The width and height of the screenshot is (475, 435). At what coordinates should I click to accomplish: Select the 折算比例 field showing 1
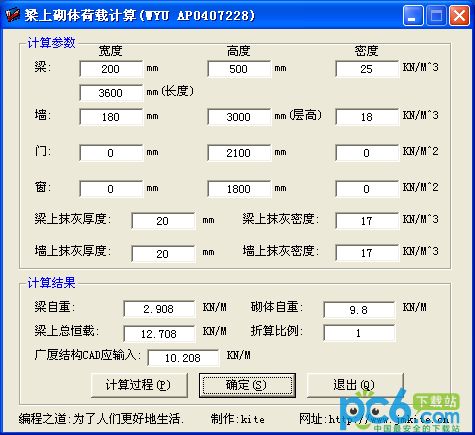359,333
